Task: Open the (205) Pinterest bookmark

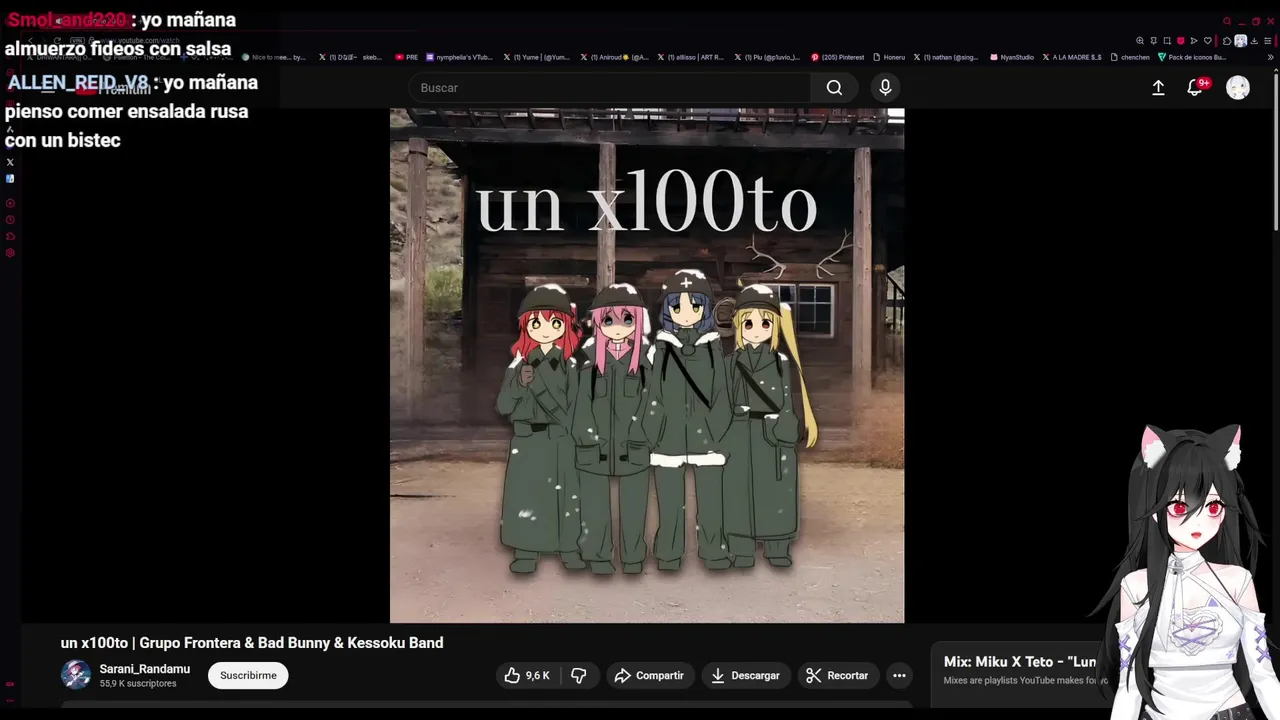Action: coord(838,57)
